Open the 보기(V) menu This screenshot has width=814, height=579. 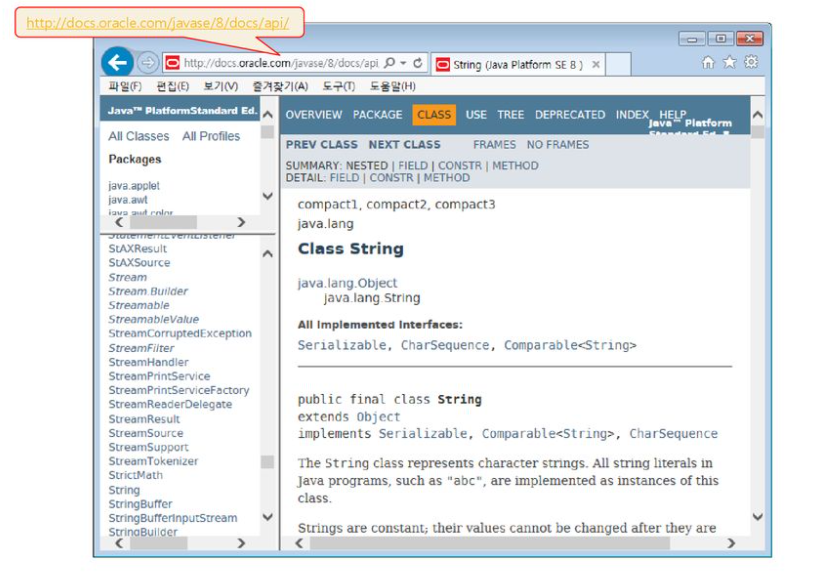pyautogui.click(x=221, y=86)
